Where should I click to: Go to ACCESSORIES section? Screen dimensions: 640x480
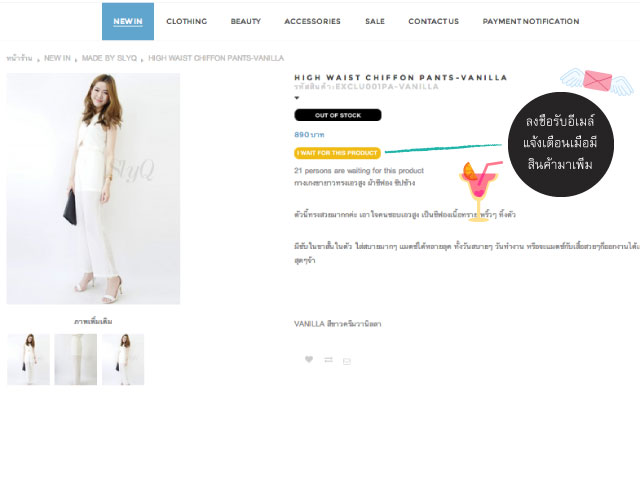point(312,22)
